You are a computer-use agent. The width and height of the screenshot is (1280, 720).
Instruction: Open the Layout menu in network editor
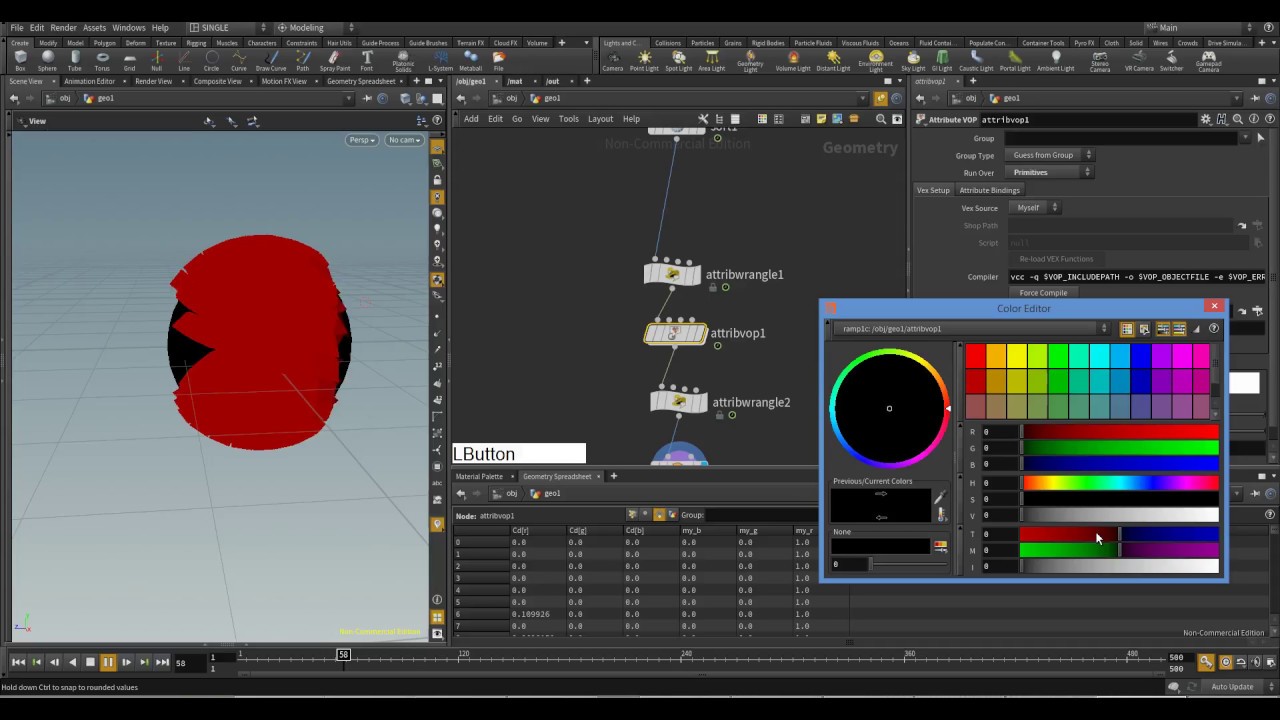(600, 119)
